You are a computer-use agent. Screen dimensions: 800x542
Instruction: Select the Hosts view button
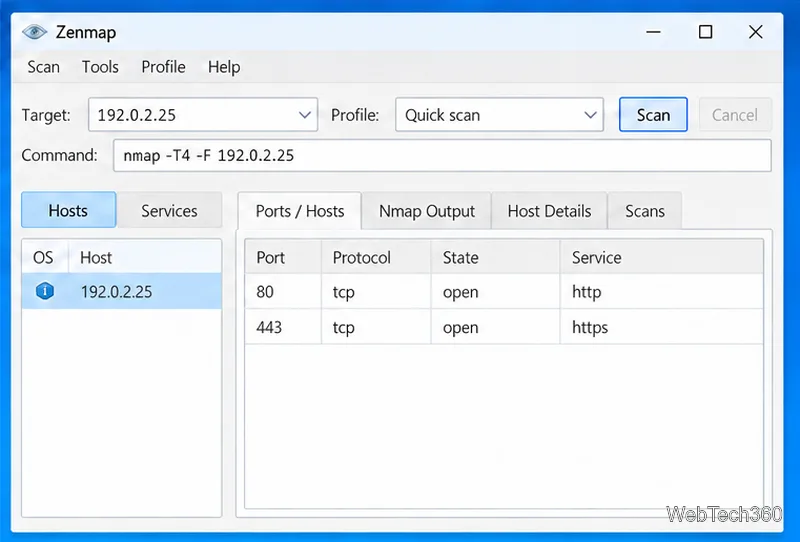pyautogui.click(x=68, y=210)
